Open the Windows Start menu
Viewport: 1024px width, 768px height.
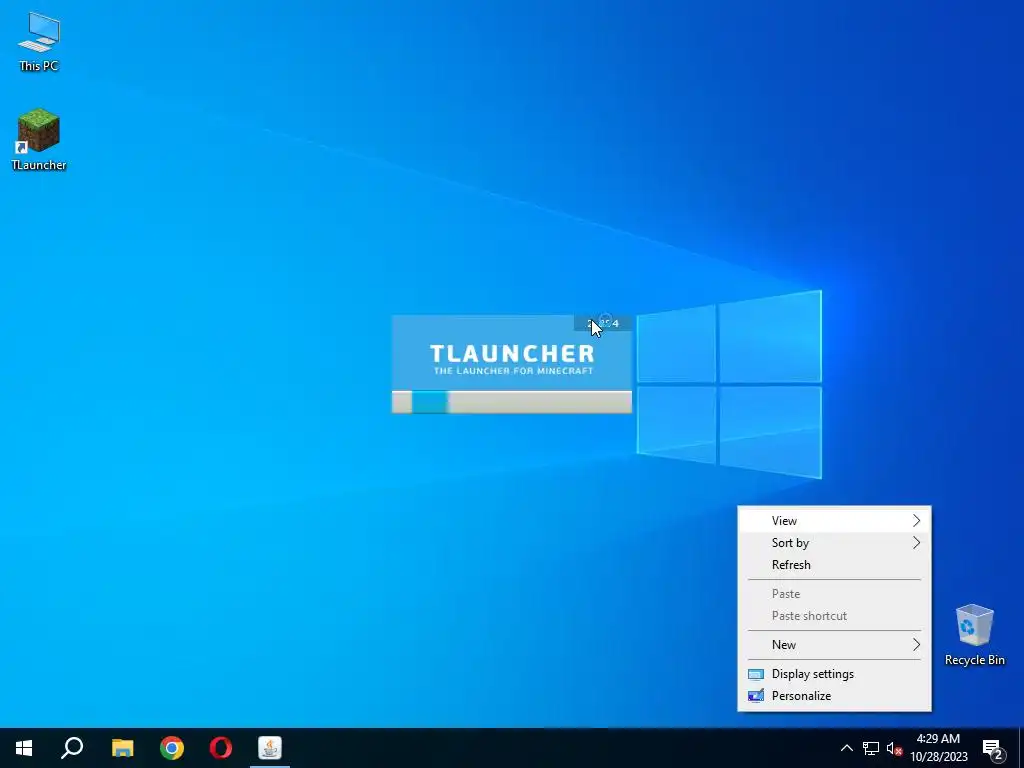pyautogui.click(x=24, y=748)
